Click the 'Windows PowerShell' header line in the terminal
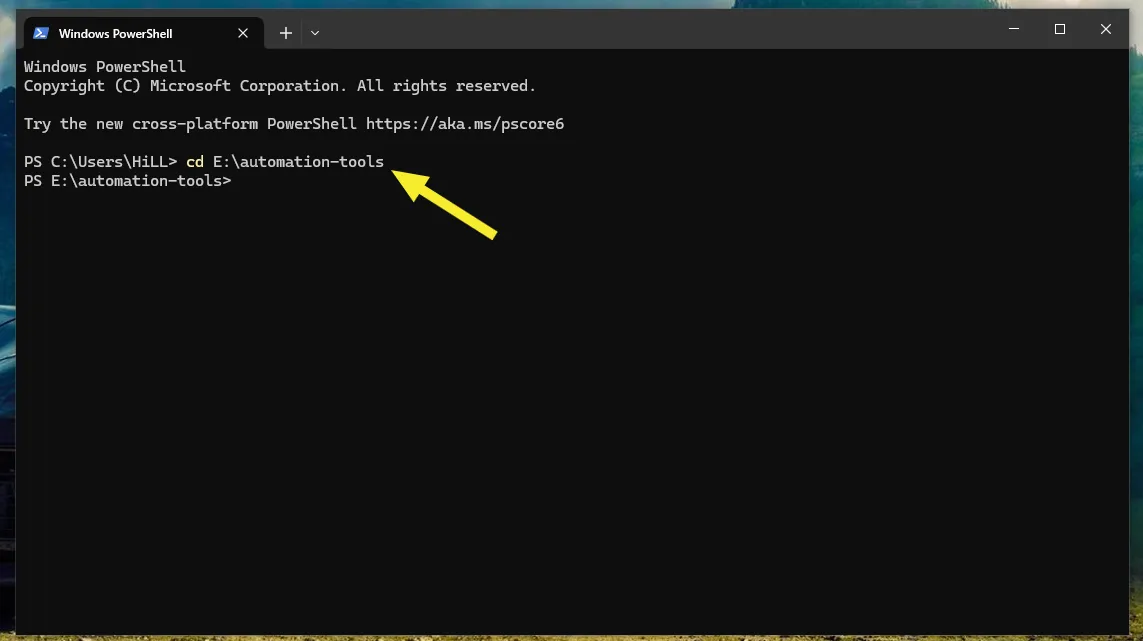The height and width of the screenshot is (641, 1143). tap(105, 67)
